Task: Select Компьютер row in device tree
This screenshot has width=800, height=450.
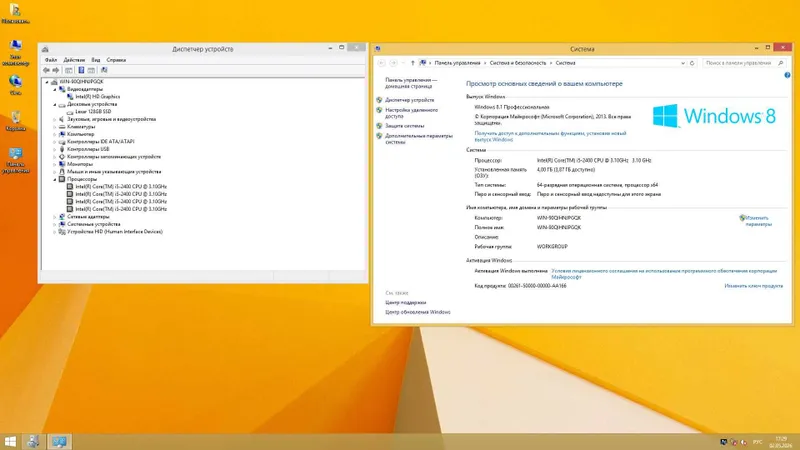Action: 81,134
